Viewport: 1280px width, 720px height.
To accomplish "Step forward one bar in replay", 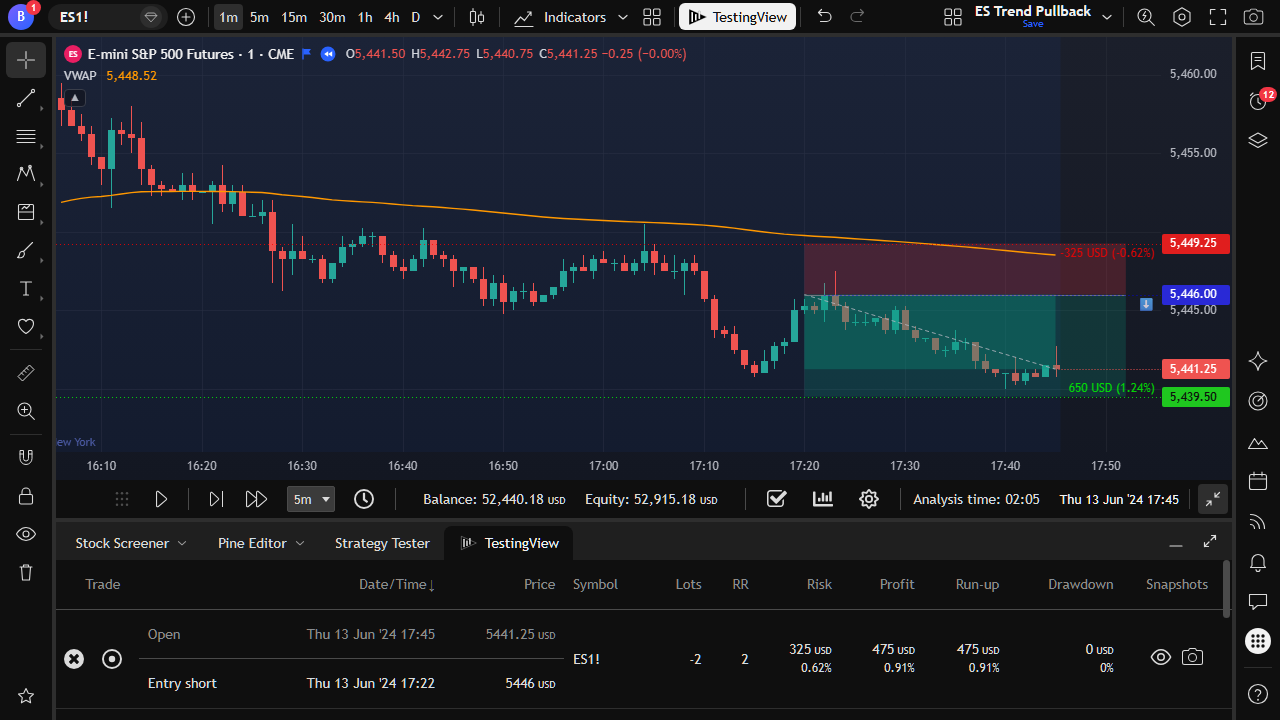I will [x=216, y=499].
